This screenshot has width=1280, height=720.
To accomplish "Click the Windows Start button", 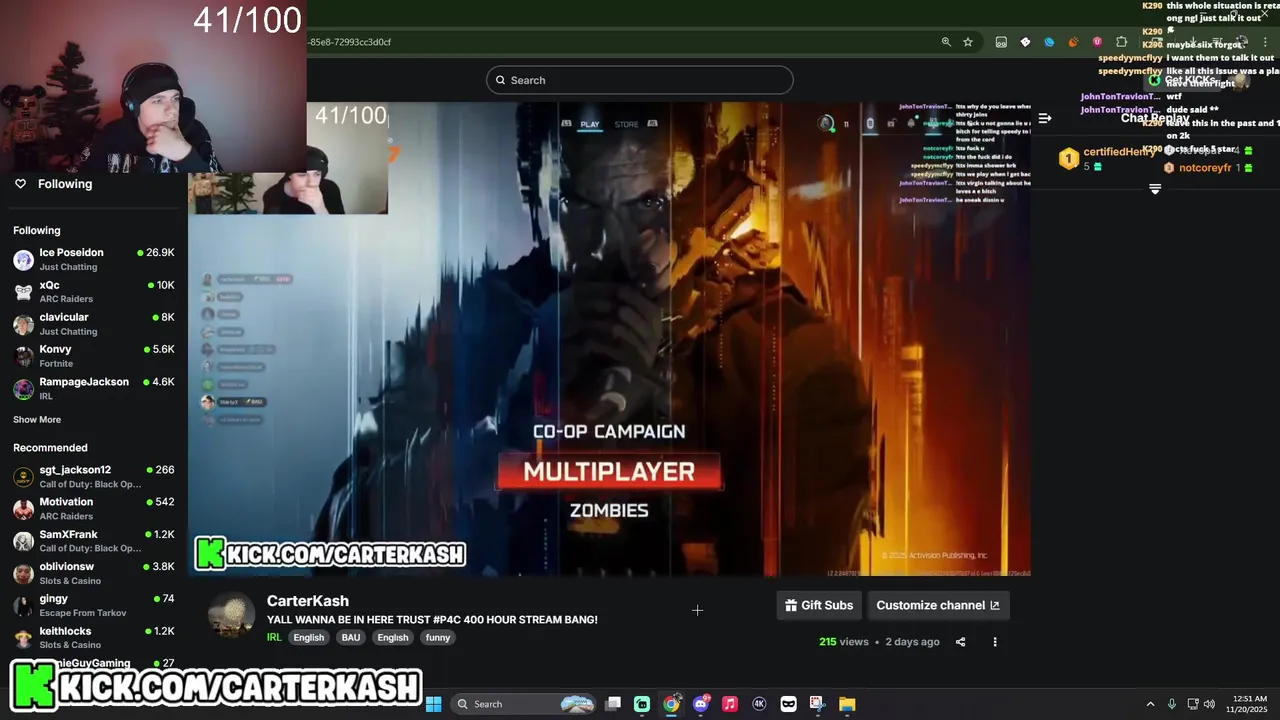I will click(433, 704).
